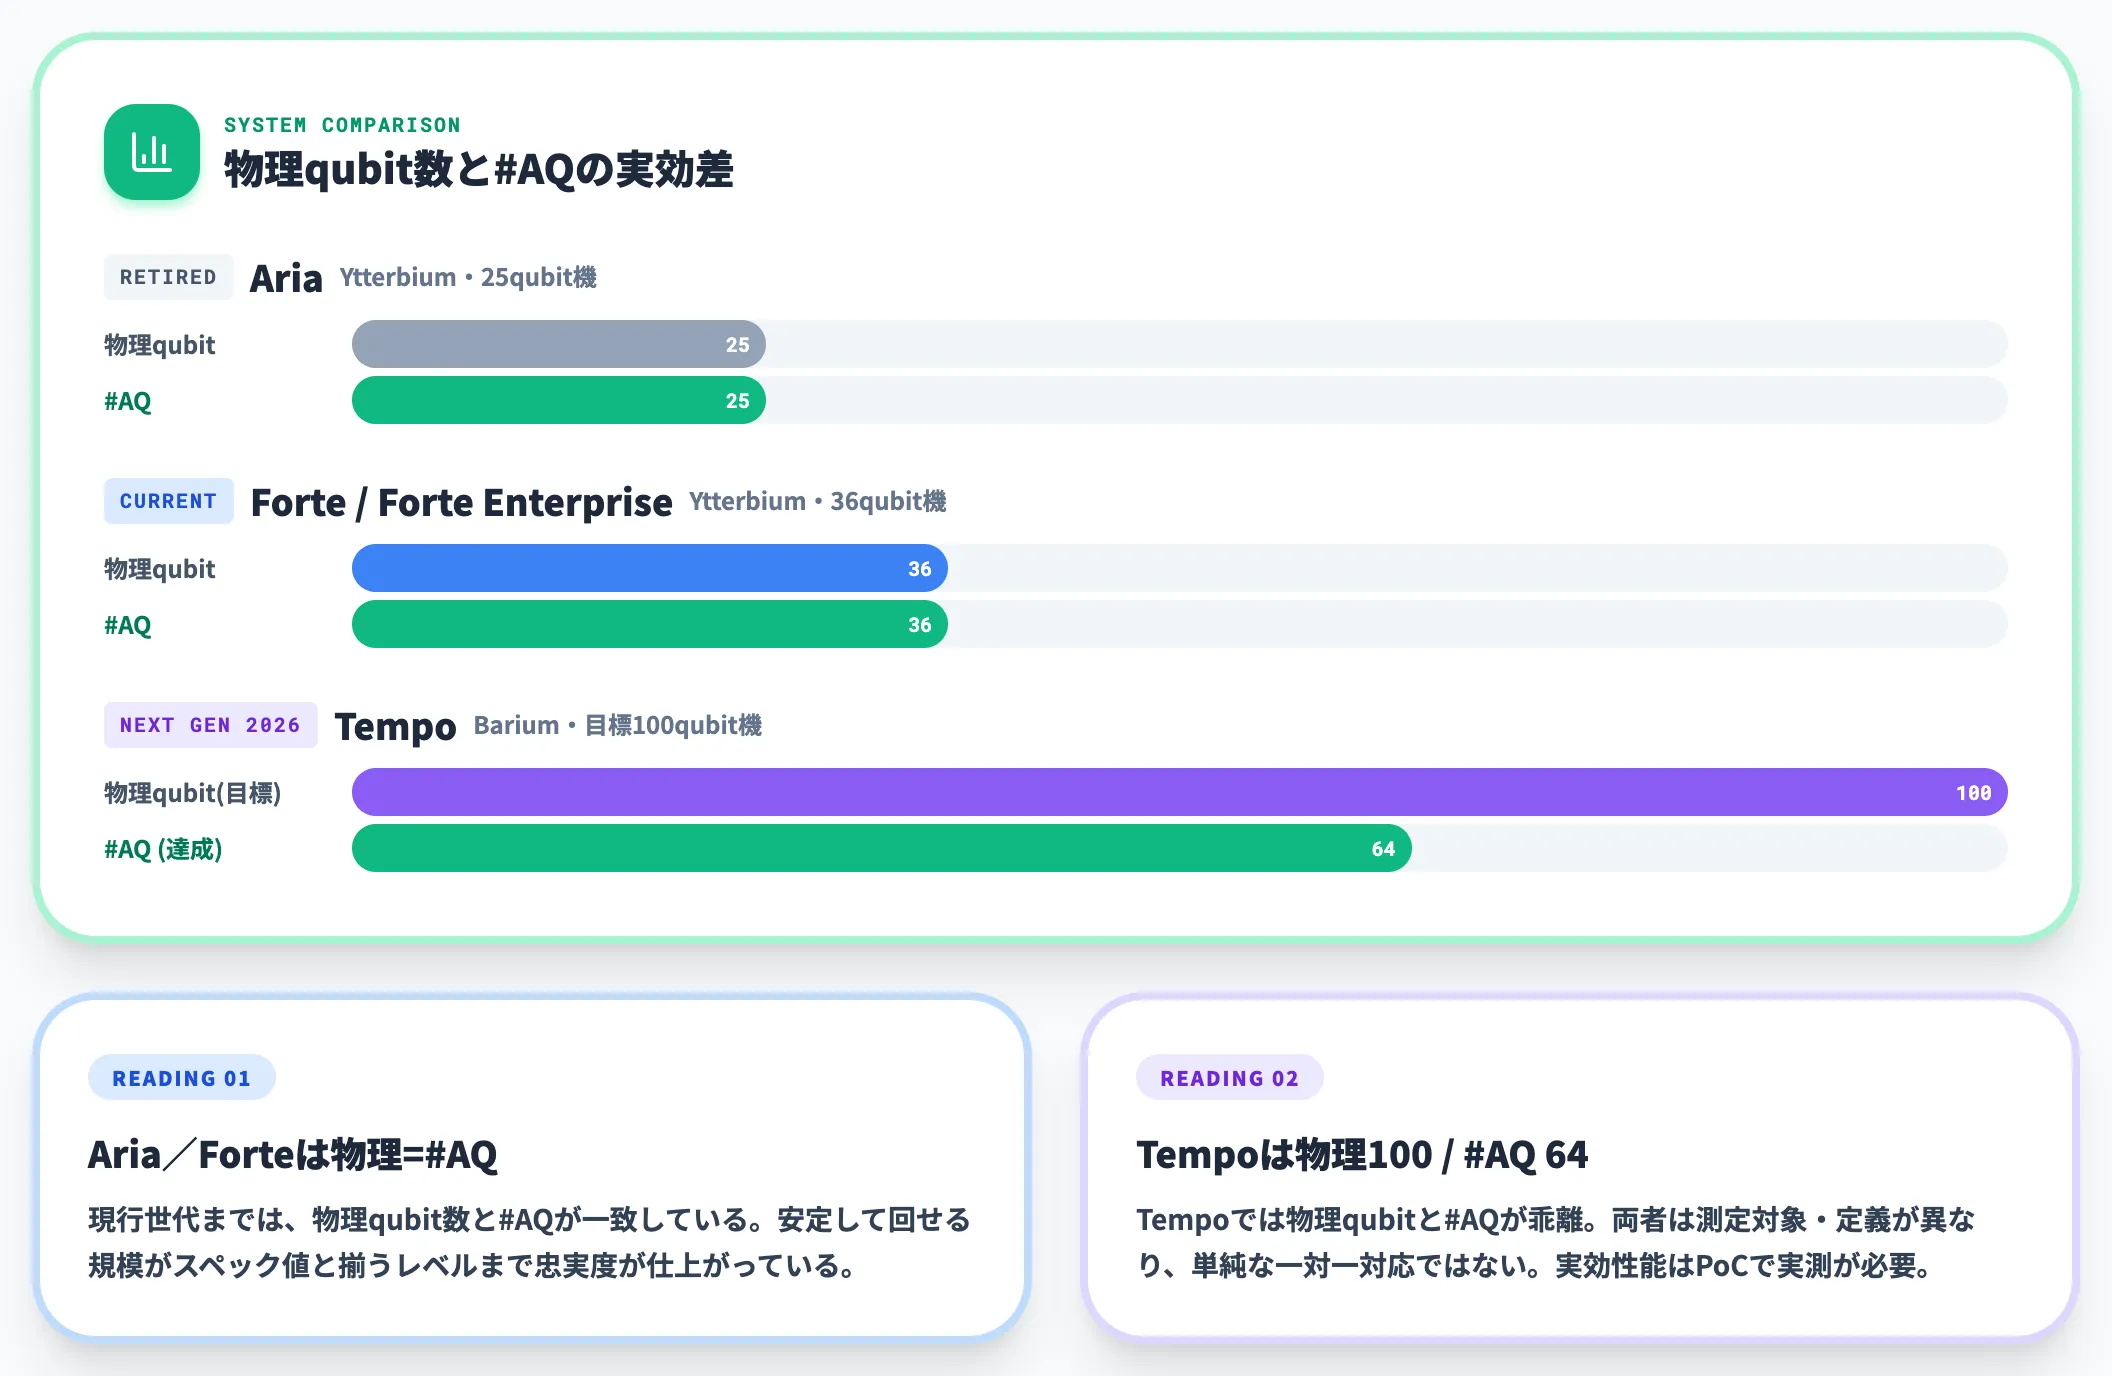The width and height of the screenshot is (2112, 1376).
Task: Click the 物理qubit label under Aria
Action: coord(160,345)
